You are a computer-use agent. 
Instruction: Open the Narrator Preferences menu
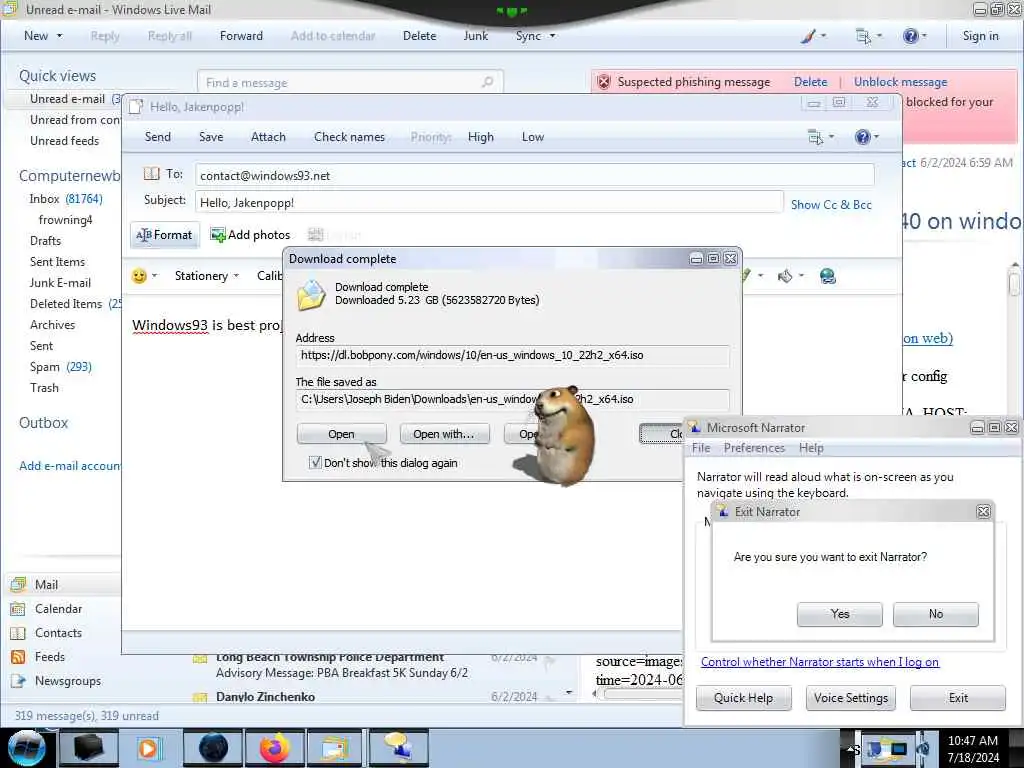tap(754, 448)
